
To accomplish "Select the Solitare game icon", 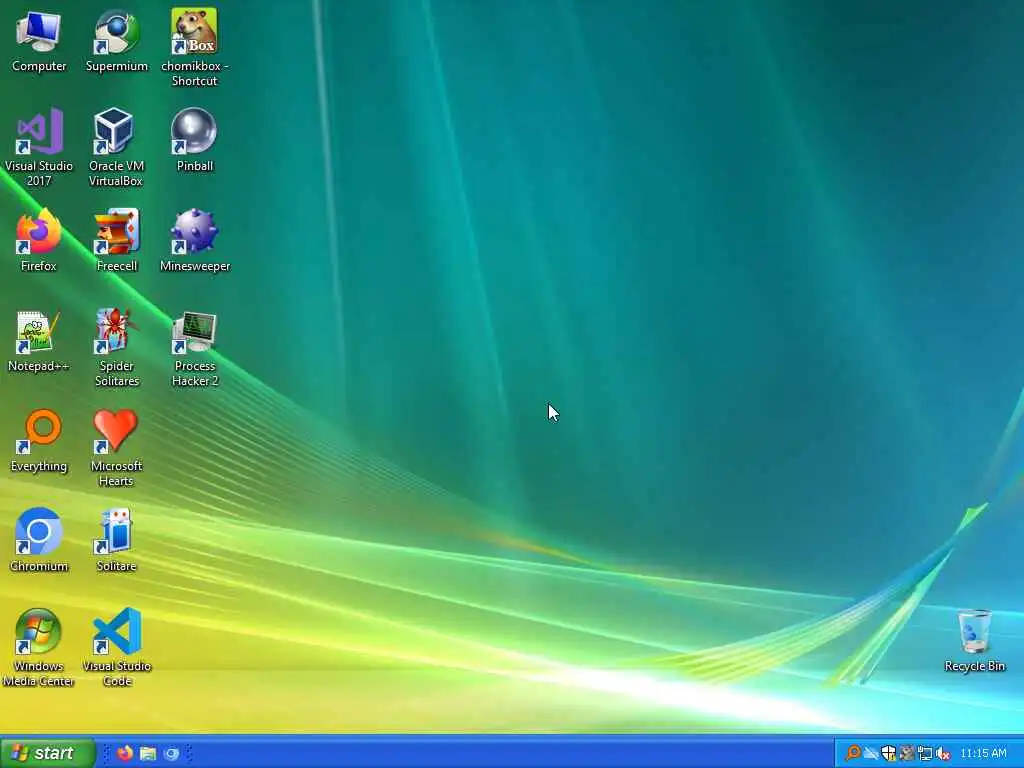I will coord(116,540).
